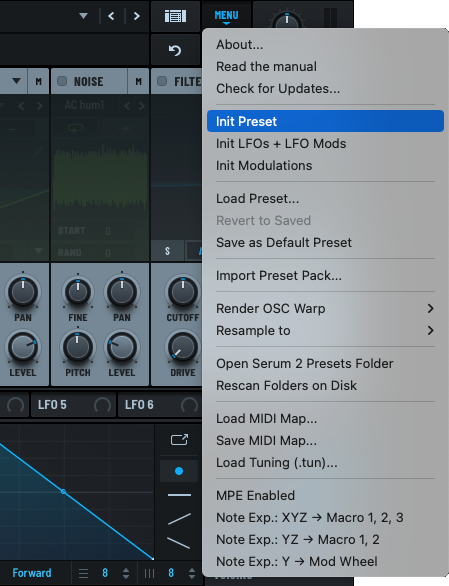
Task: Go to next preset arrow
Action: pos(137,16)
